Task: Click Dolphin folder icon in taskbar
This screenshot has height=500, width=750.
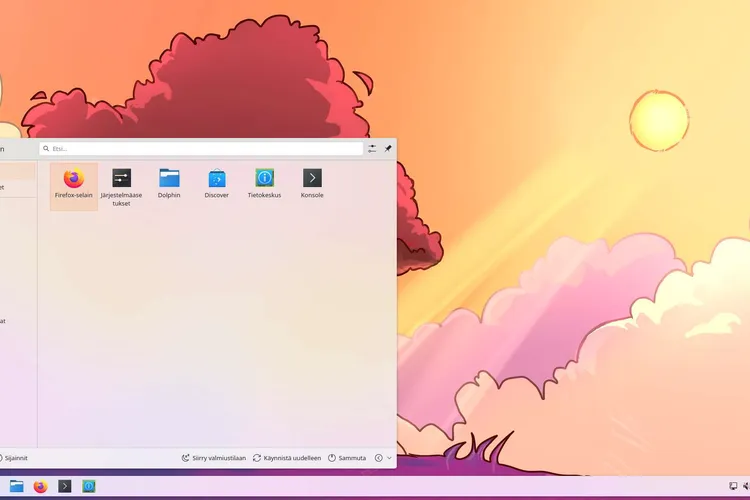Action: pyautogui.click(x=16, y=486)
